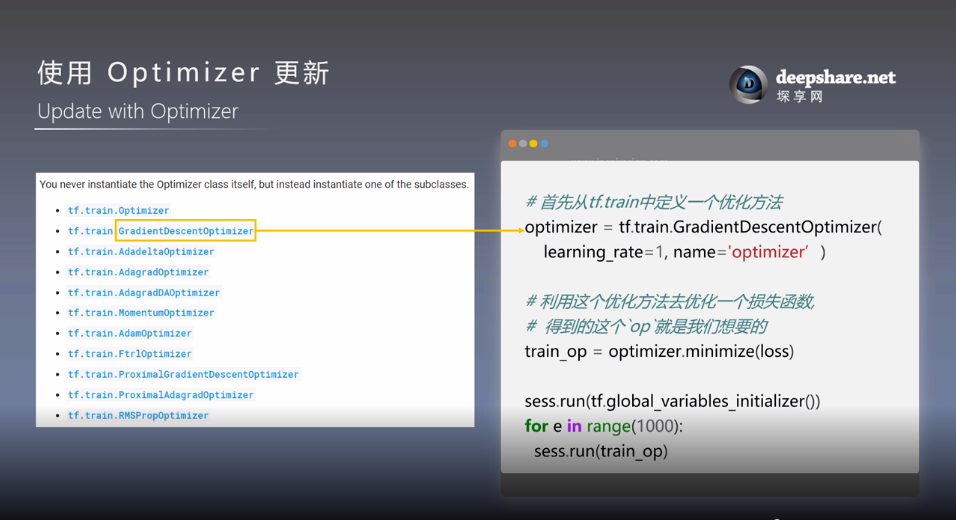The width and height of the screenshot is (956, 520).
Task: Click the yellow dot in code window
Action: pos(534,144)
